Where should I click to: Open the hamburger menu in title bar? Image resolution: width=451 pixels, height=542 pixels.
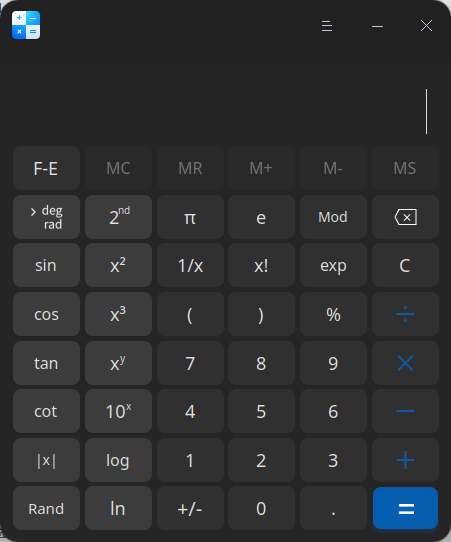(327, 26)
